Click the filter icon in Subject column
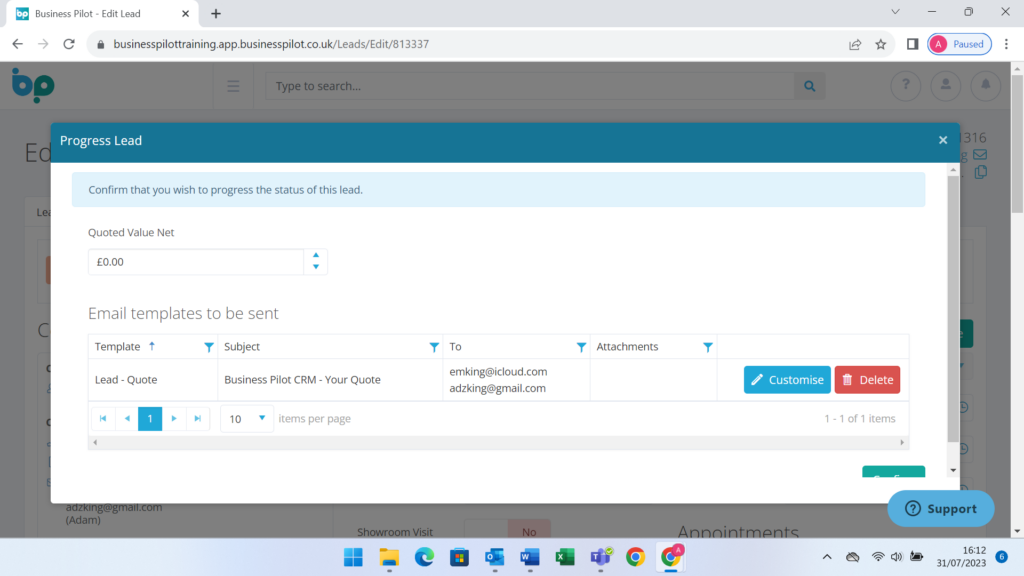Screen dimensions: 1024x576 tap(434, 347)
